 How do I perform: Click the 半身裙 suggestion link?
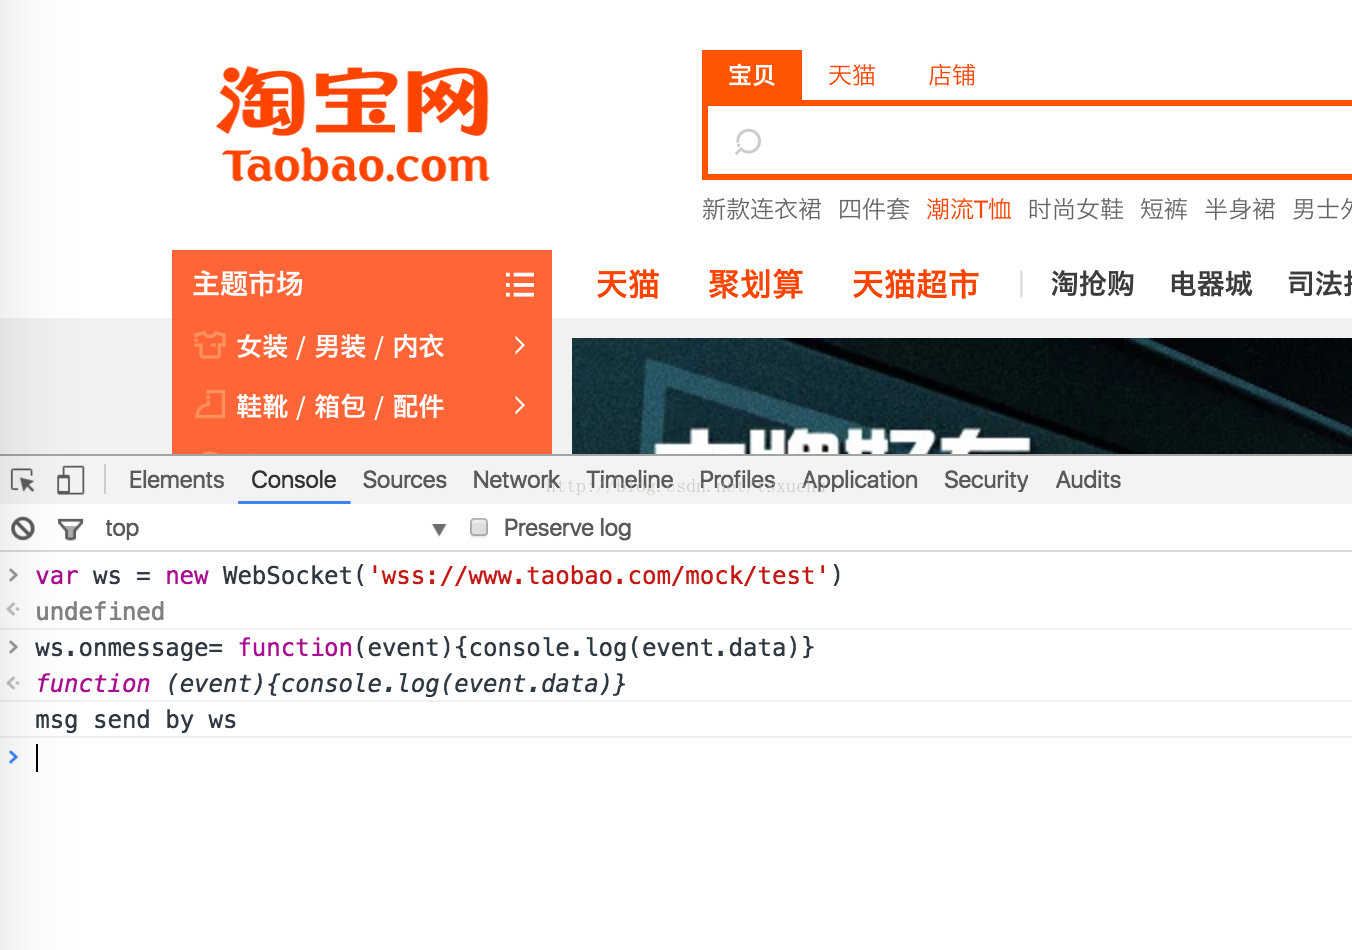(x=1240, y=209)
